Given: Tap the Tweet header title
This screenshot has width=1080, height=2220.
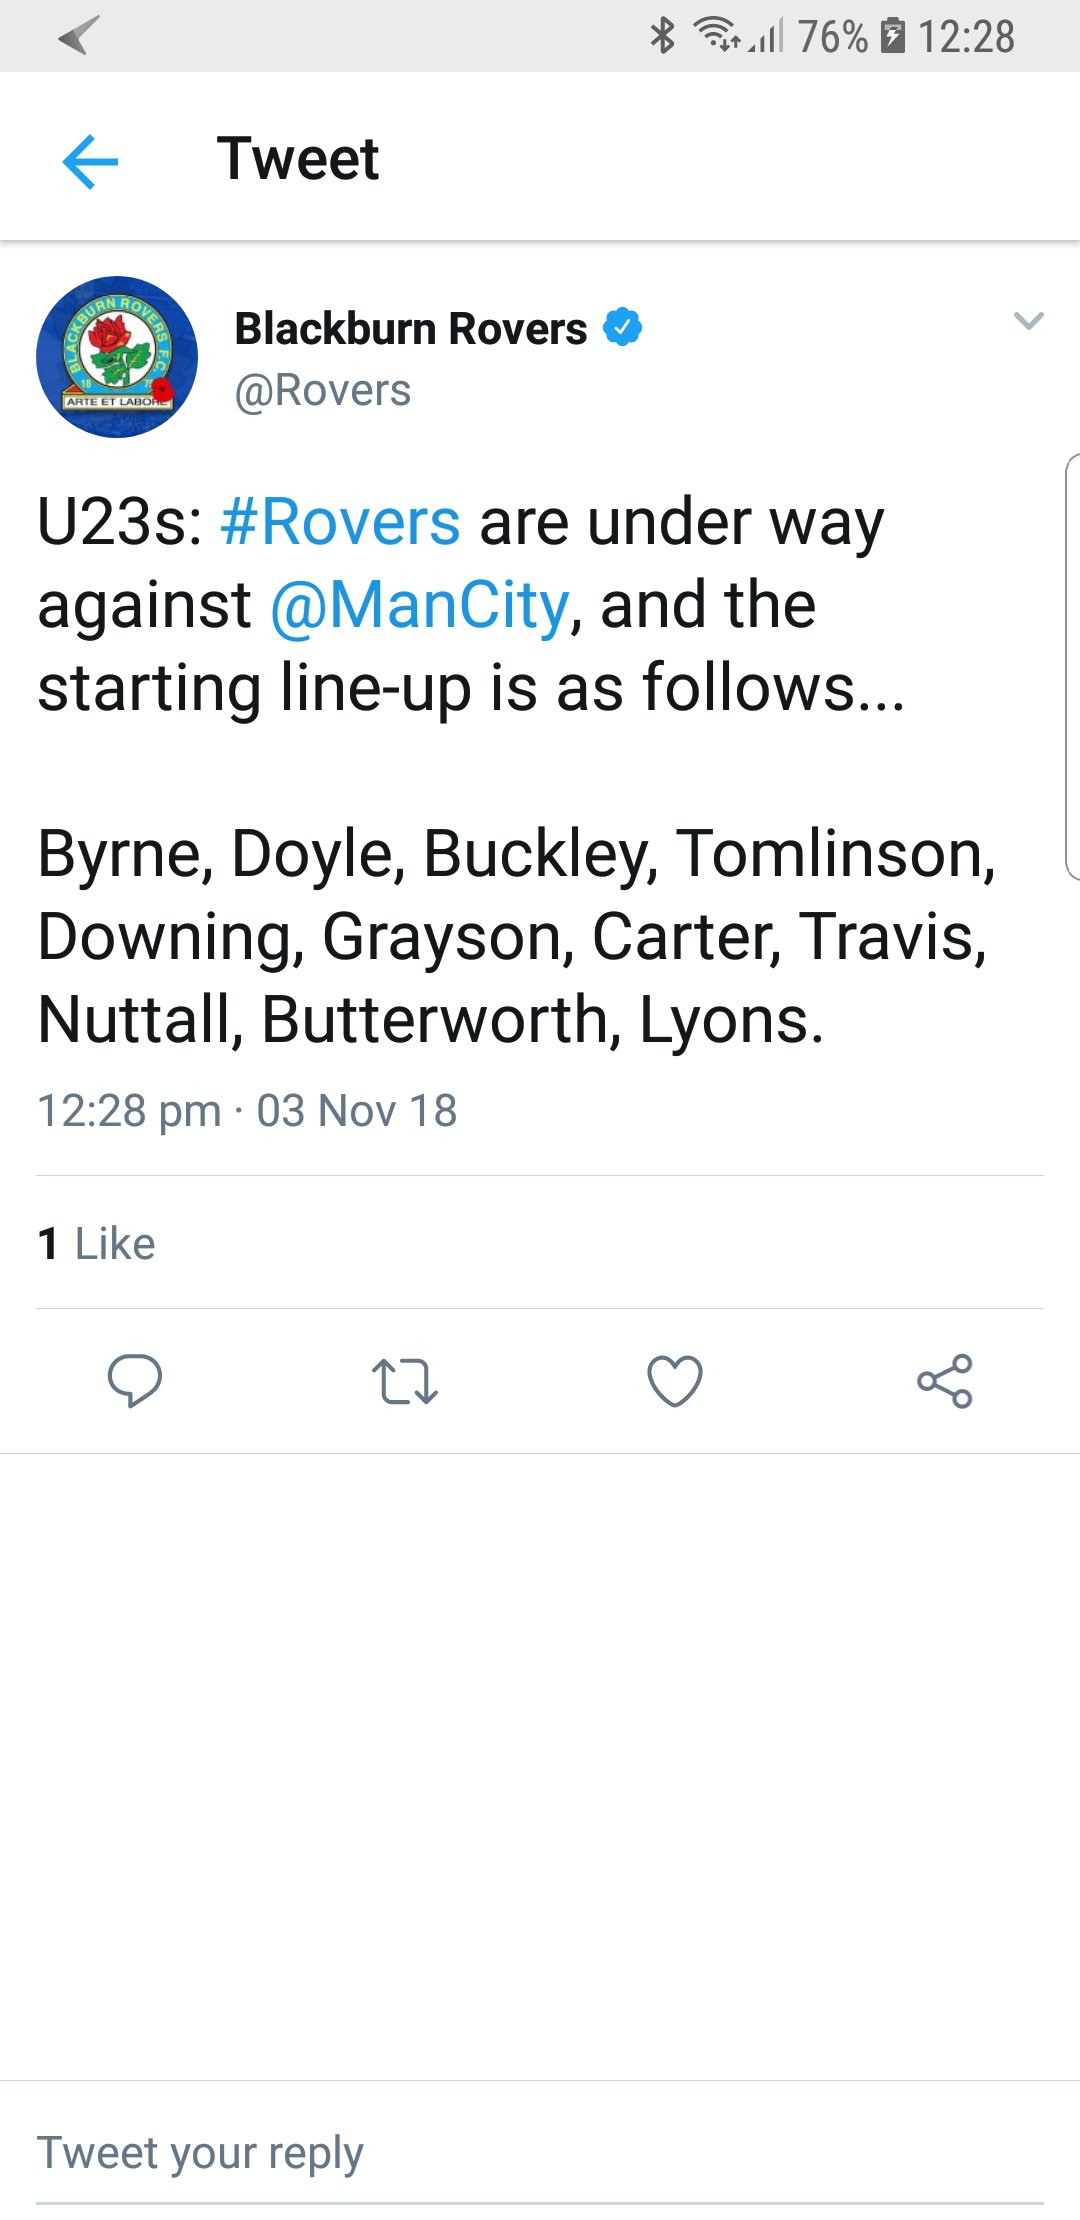Looking at the screenshot, I should 298,159.
